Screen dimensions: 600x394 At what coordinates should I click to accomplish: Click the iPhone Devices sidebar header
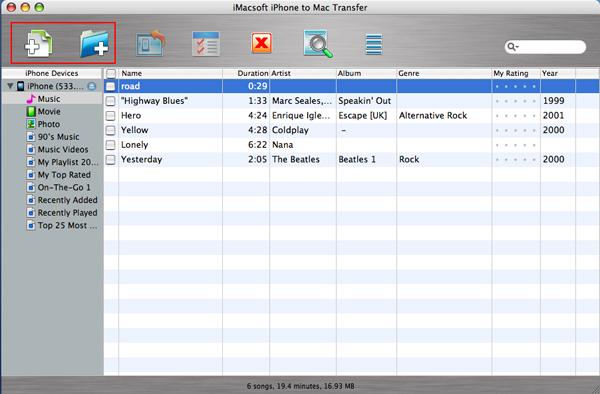[52, 73]
